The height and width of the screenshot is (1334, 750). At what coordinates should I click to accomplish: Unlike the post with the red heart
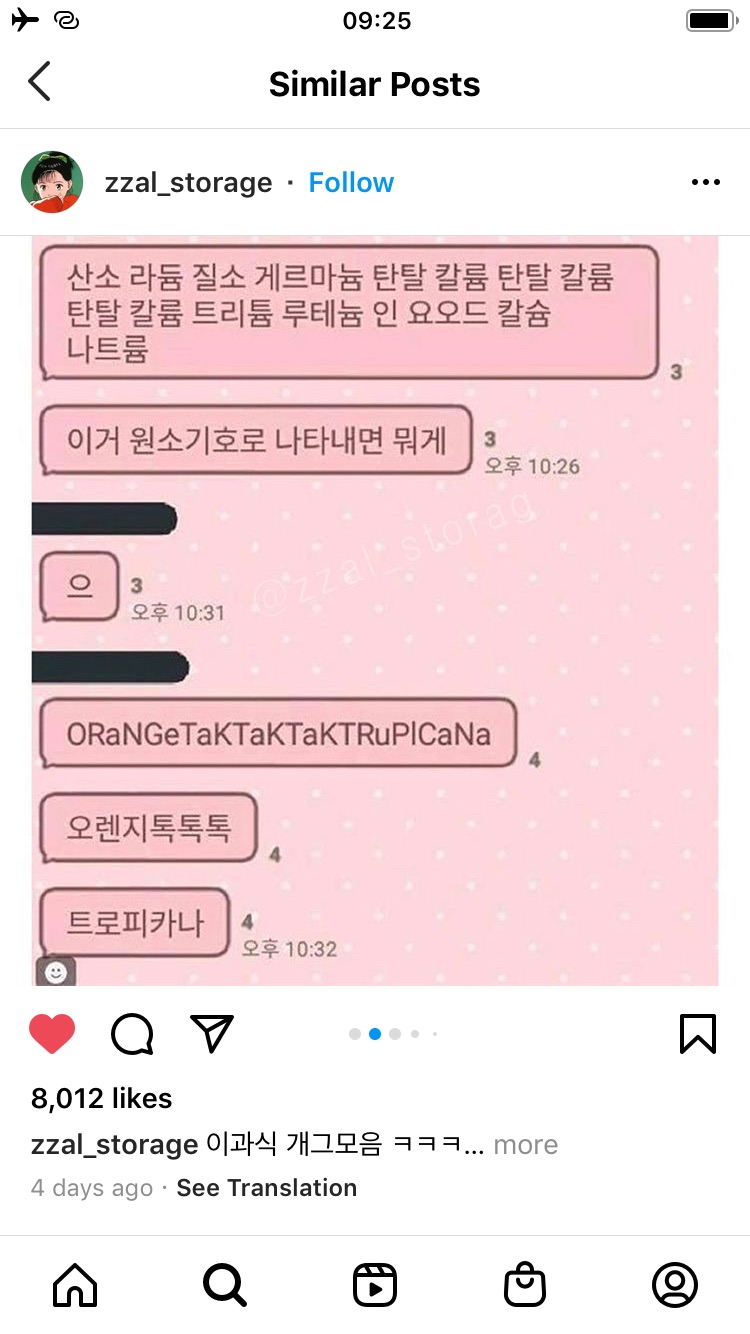(x=52, y=1034)
